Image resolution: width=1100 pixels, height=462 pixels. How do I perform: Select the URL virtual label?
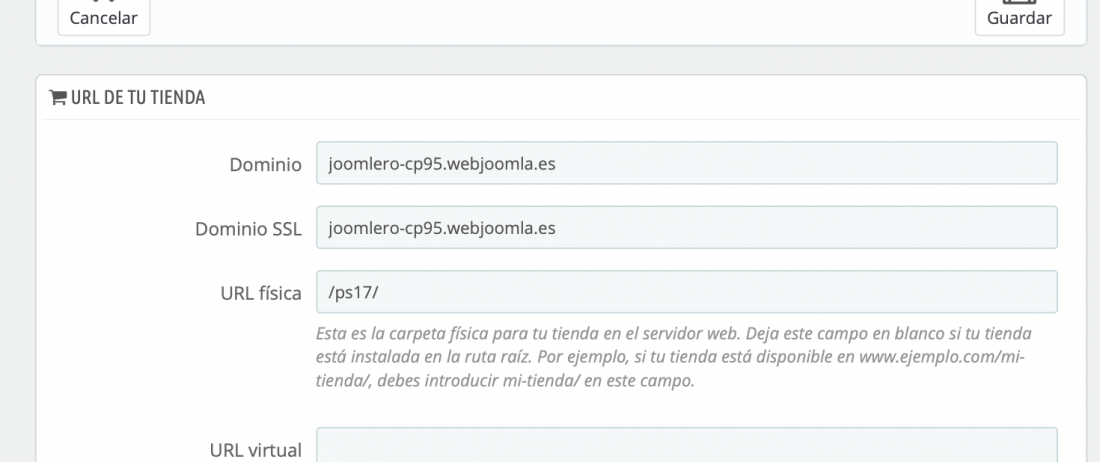[x=255, y=449]
